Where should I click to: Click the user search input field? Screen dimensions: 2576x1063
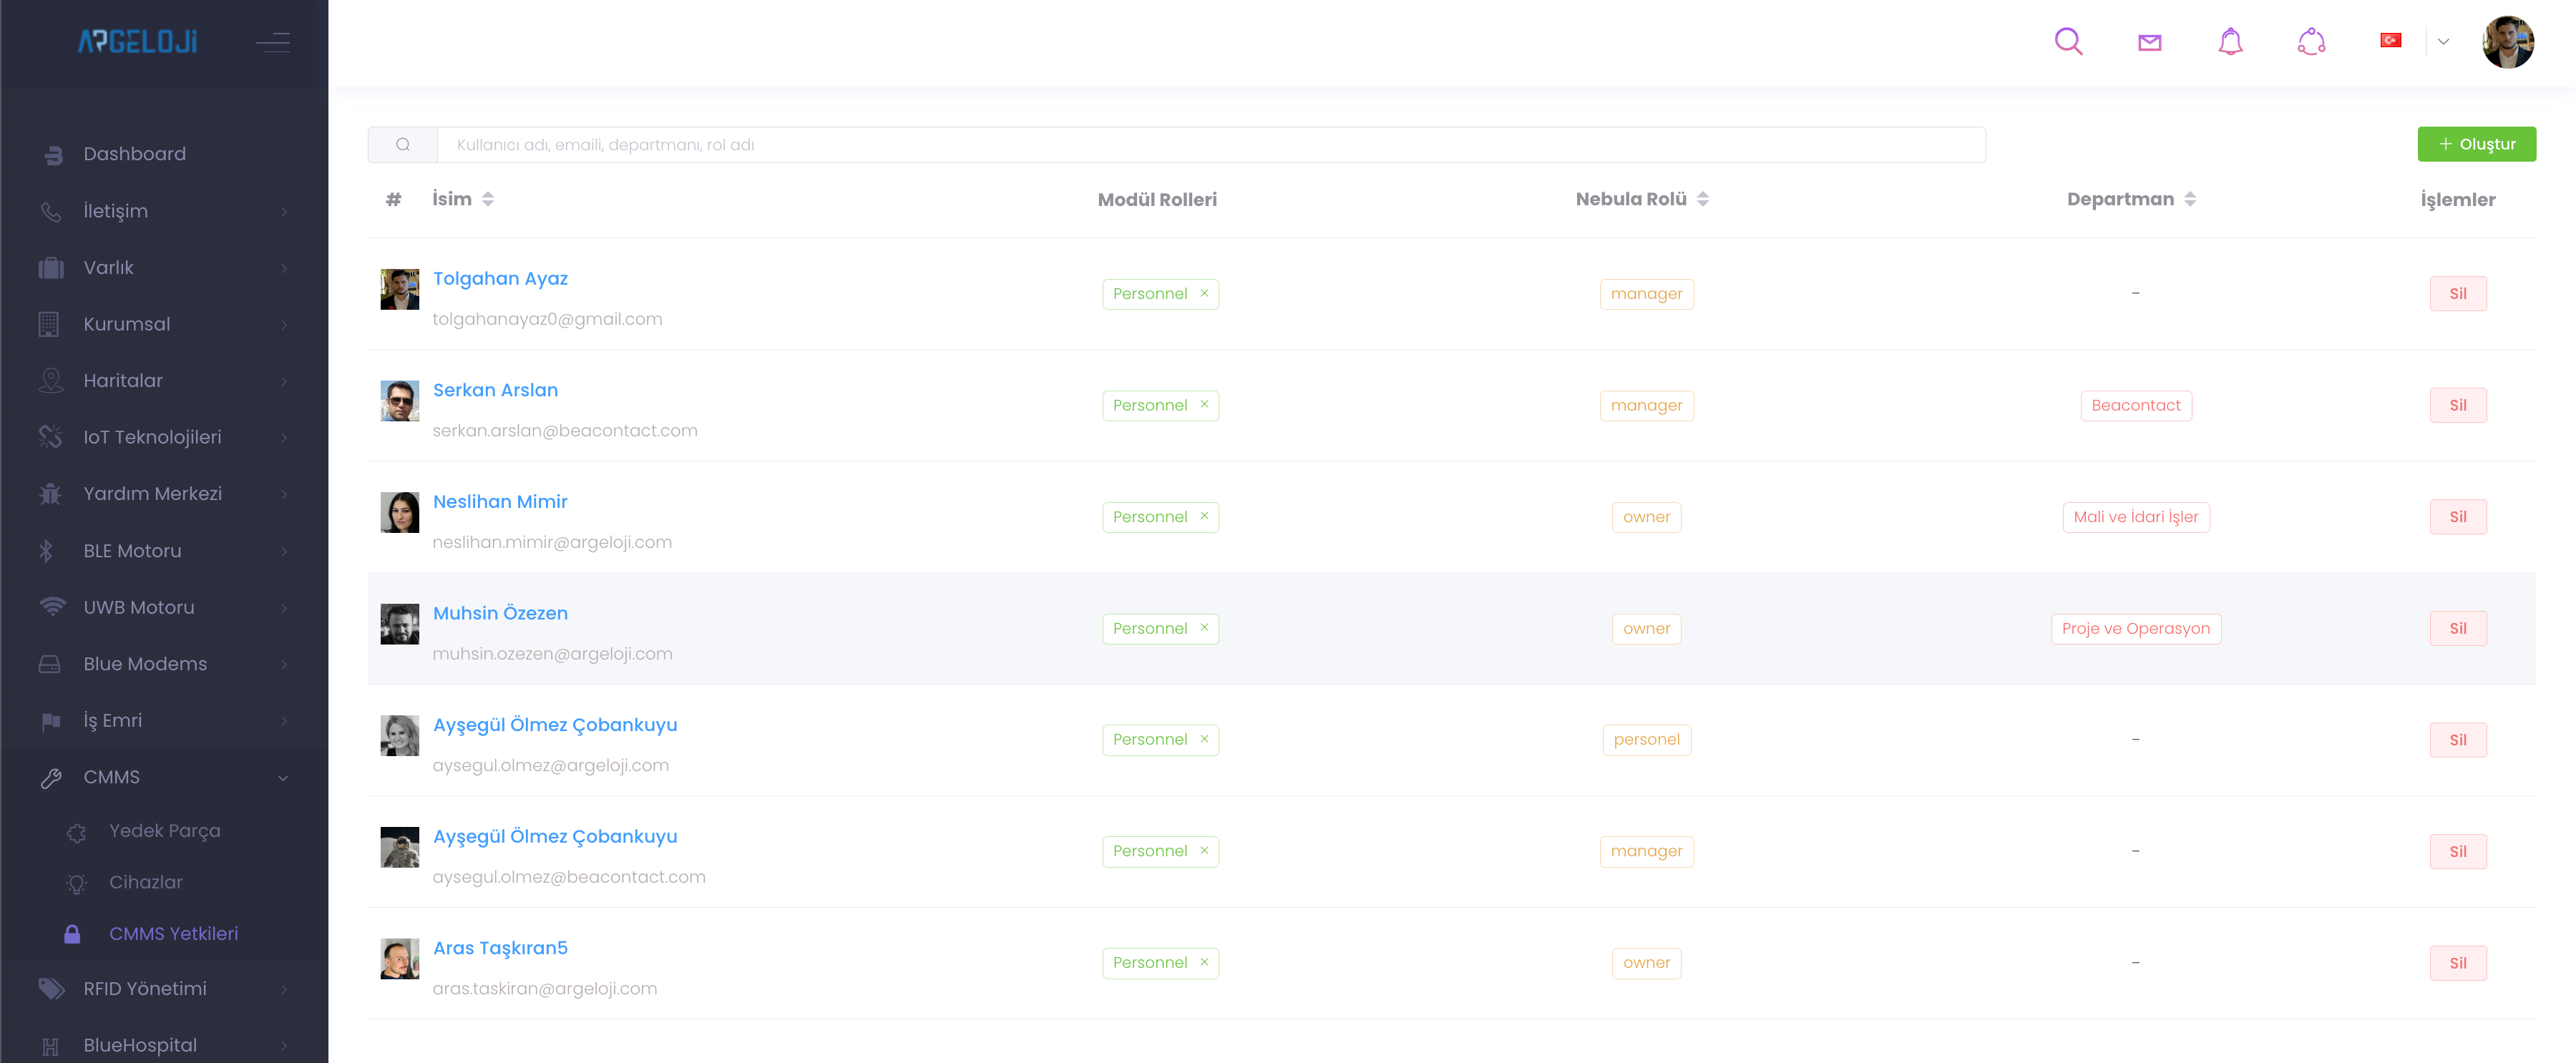1210,145
